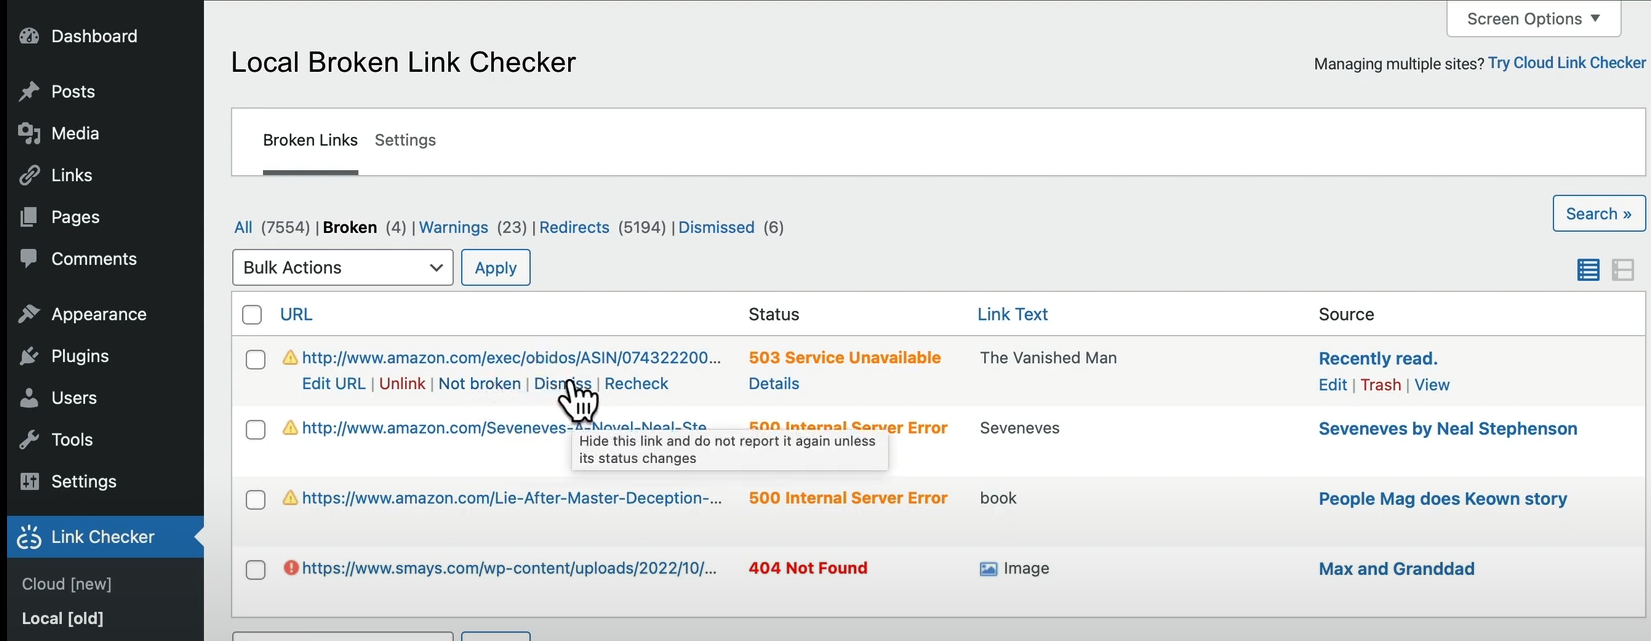Sort the table by URL column
This screenshot has width=1651, height=641.
[296, 315]
